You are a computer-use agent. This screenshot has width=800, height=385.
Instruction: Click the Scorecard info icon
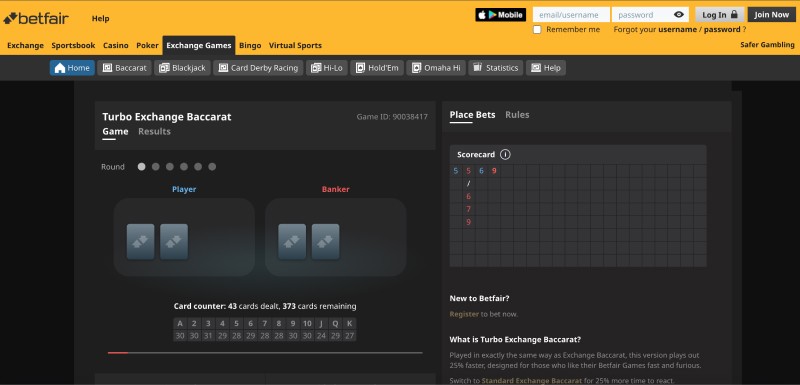click(x=505, y=155)
